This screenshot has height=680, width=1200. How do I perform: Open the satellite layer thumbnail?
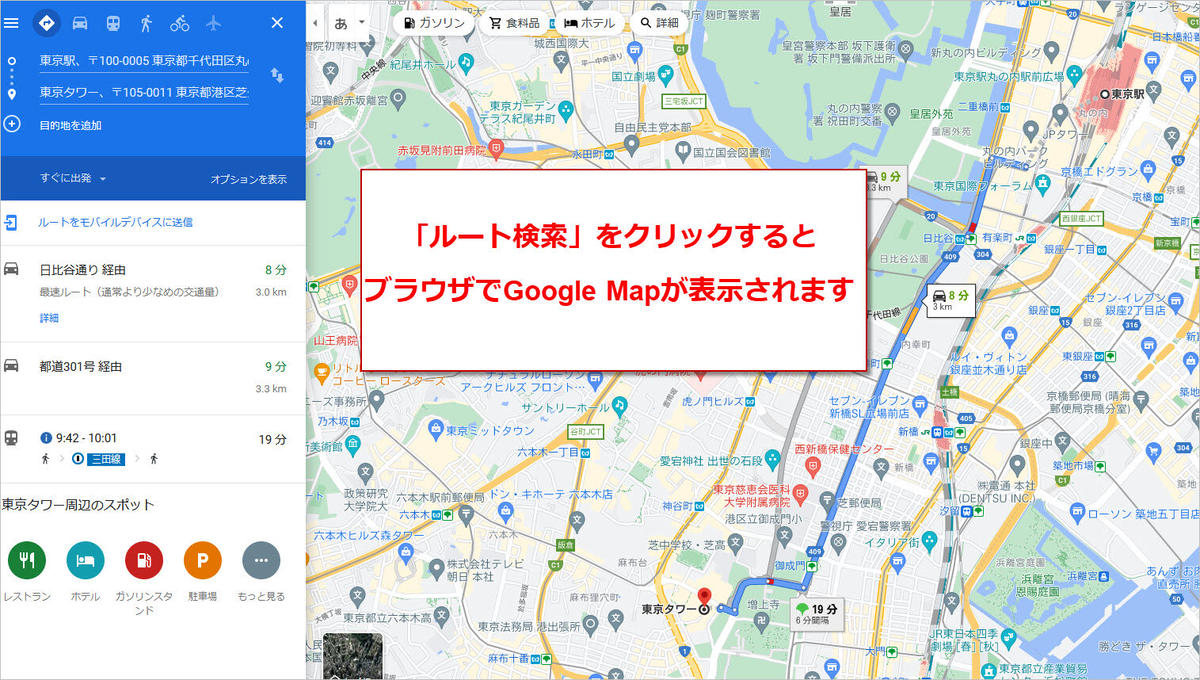click(x=353, y=656)
